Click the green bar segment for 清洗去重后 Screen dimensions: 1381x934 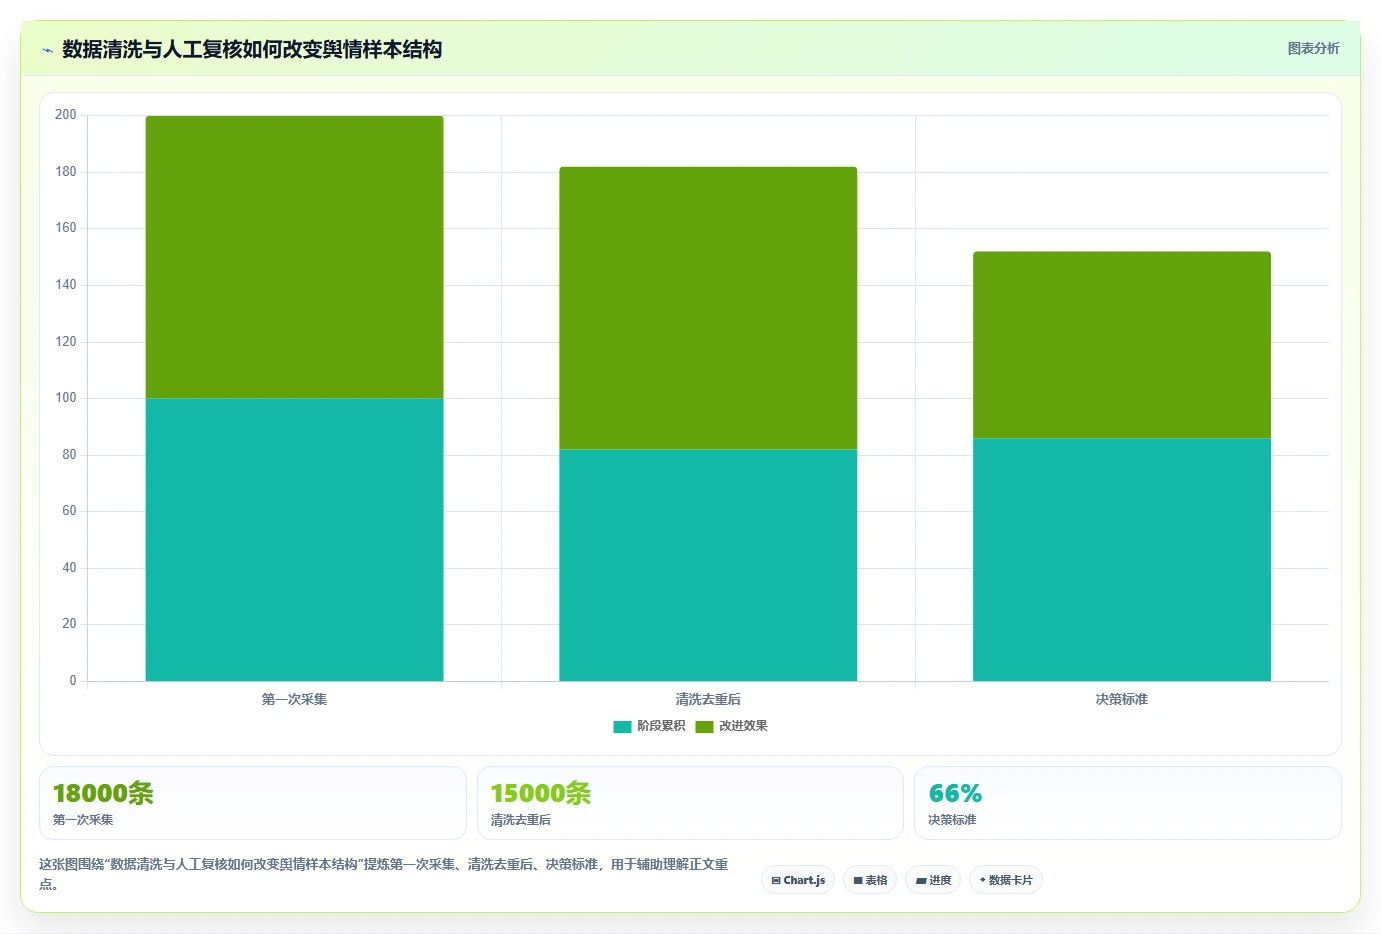tap(708, 308)
